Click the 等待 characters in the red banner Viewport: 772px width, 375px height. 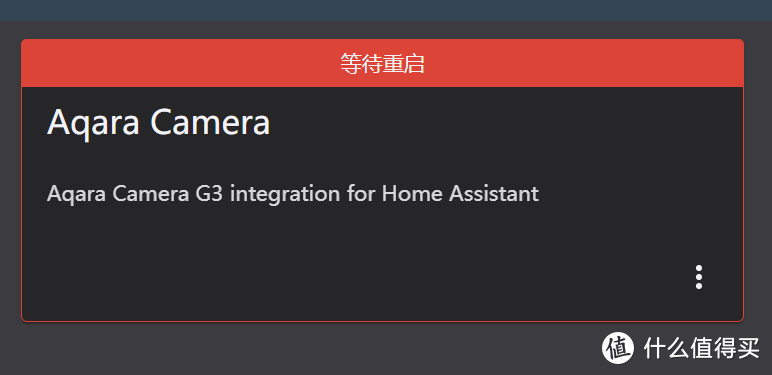pos(361,64)
